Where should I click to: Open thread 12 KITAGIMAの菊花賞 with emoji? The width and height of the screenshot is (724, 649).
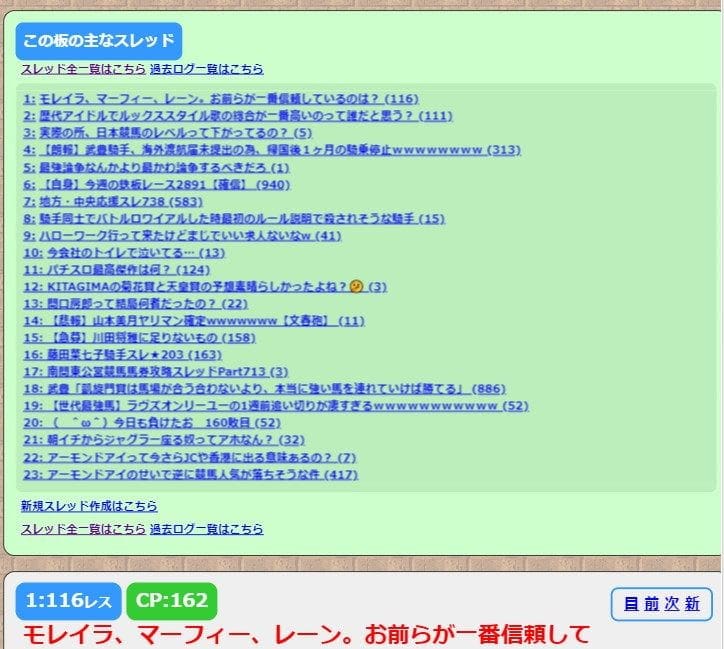(x=204, y=287)
